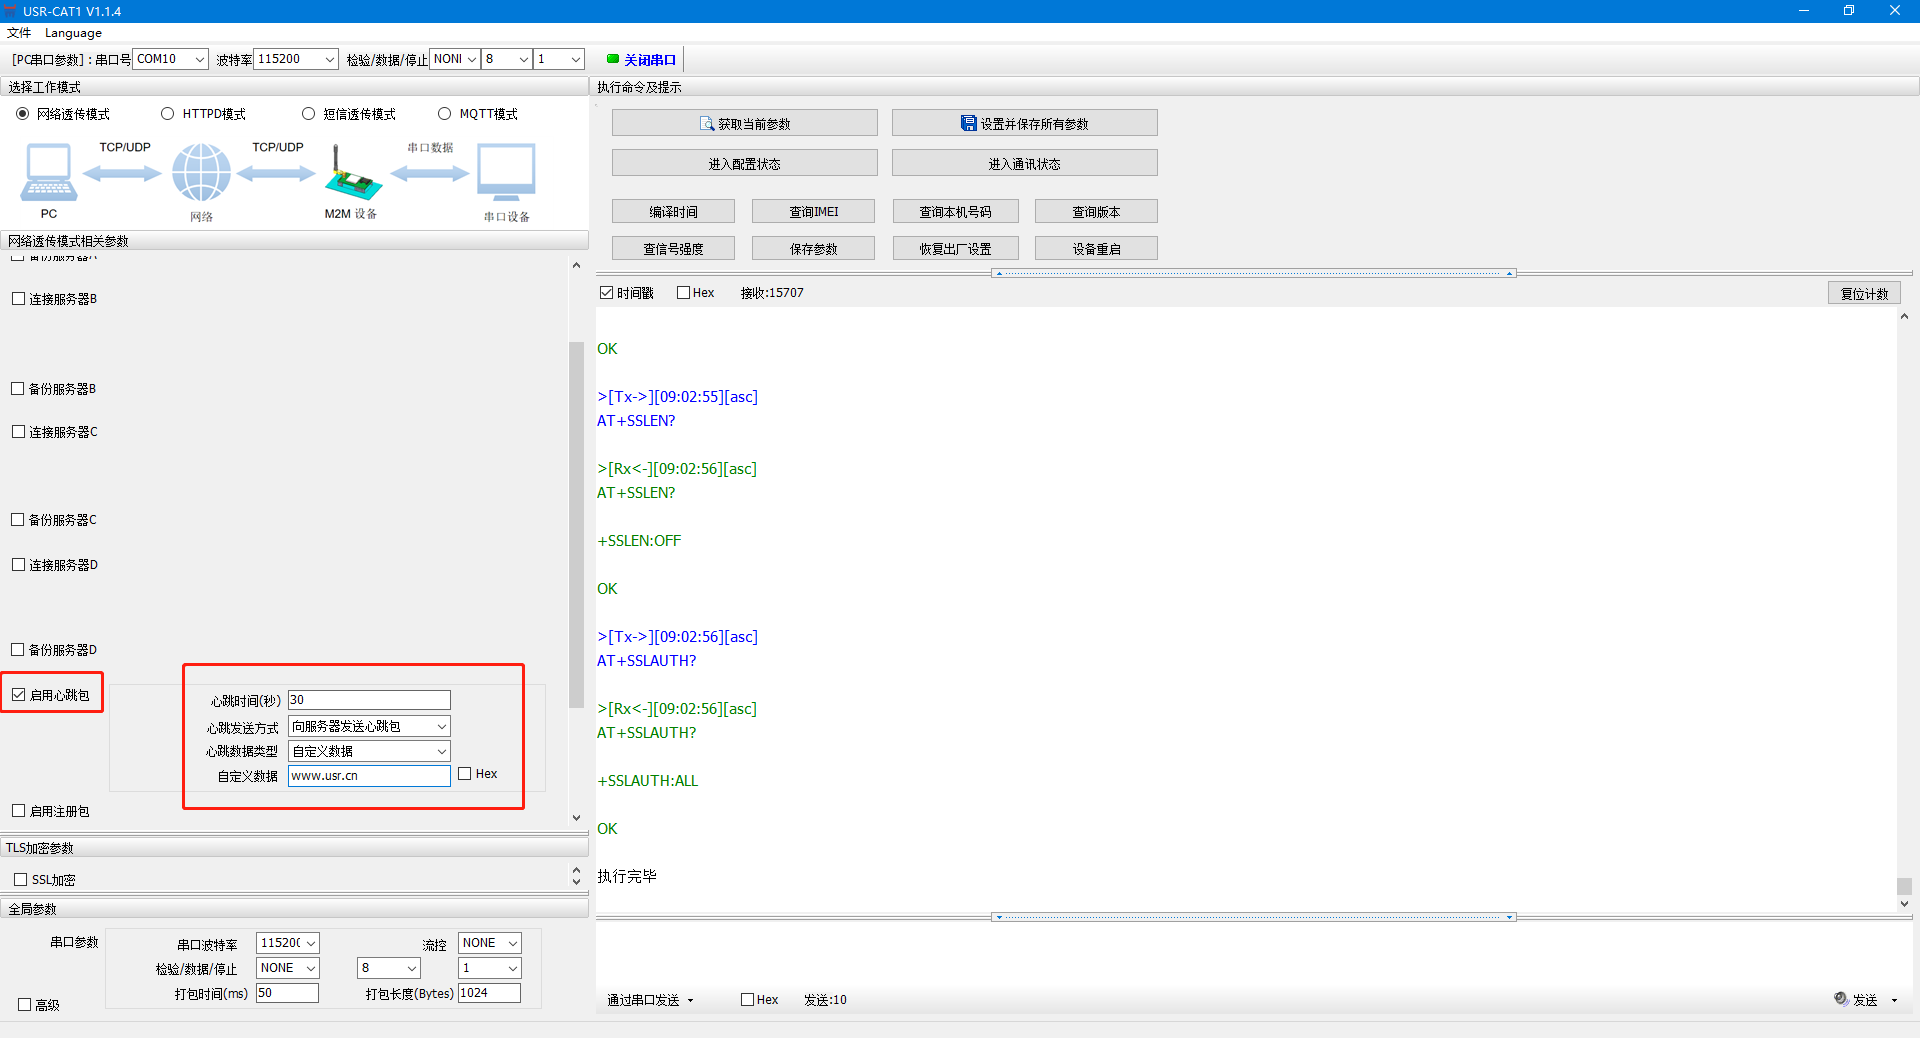1920x1038 pixels.
Task: Click the custom data www.usr.cn field
Action: point(368,776)
